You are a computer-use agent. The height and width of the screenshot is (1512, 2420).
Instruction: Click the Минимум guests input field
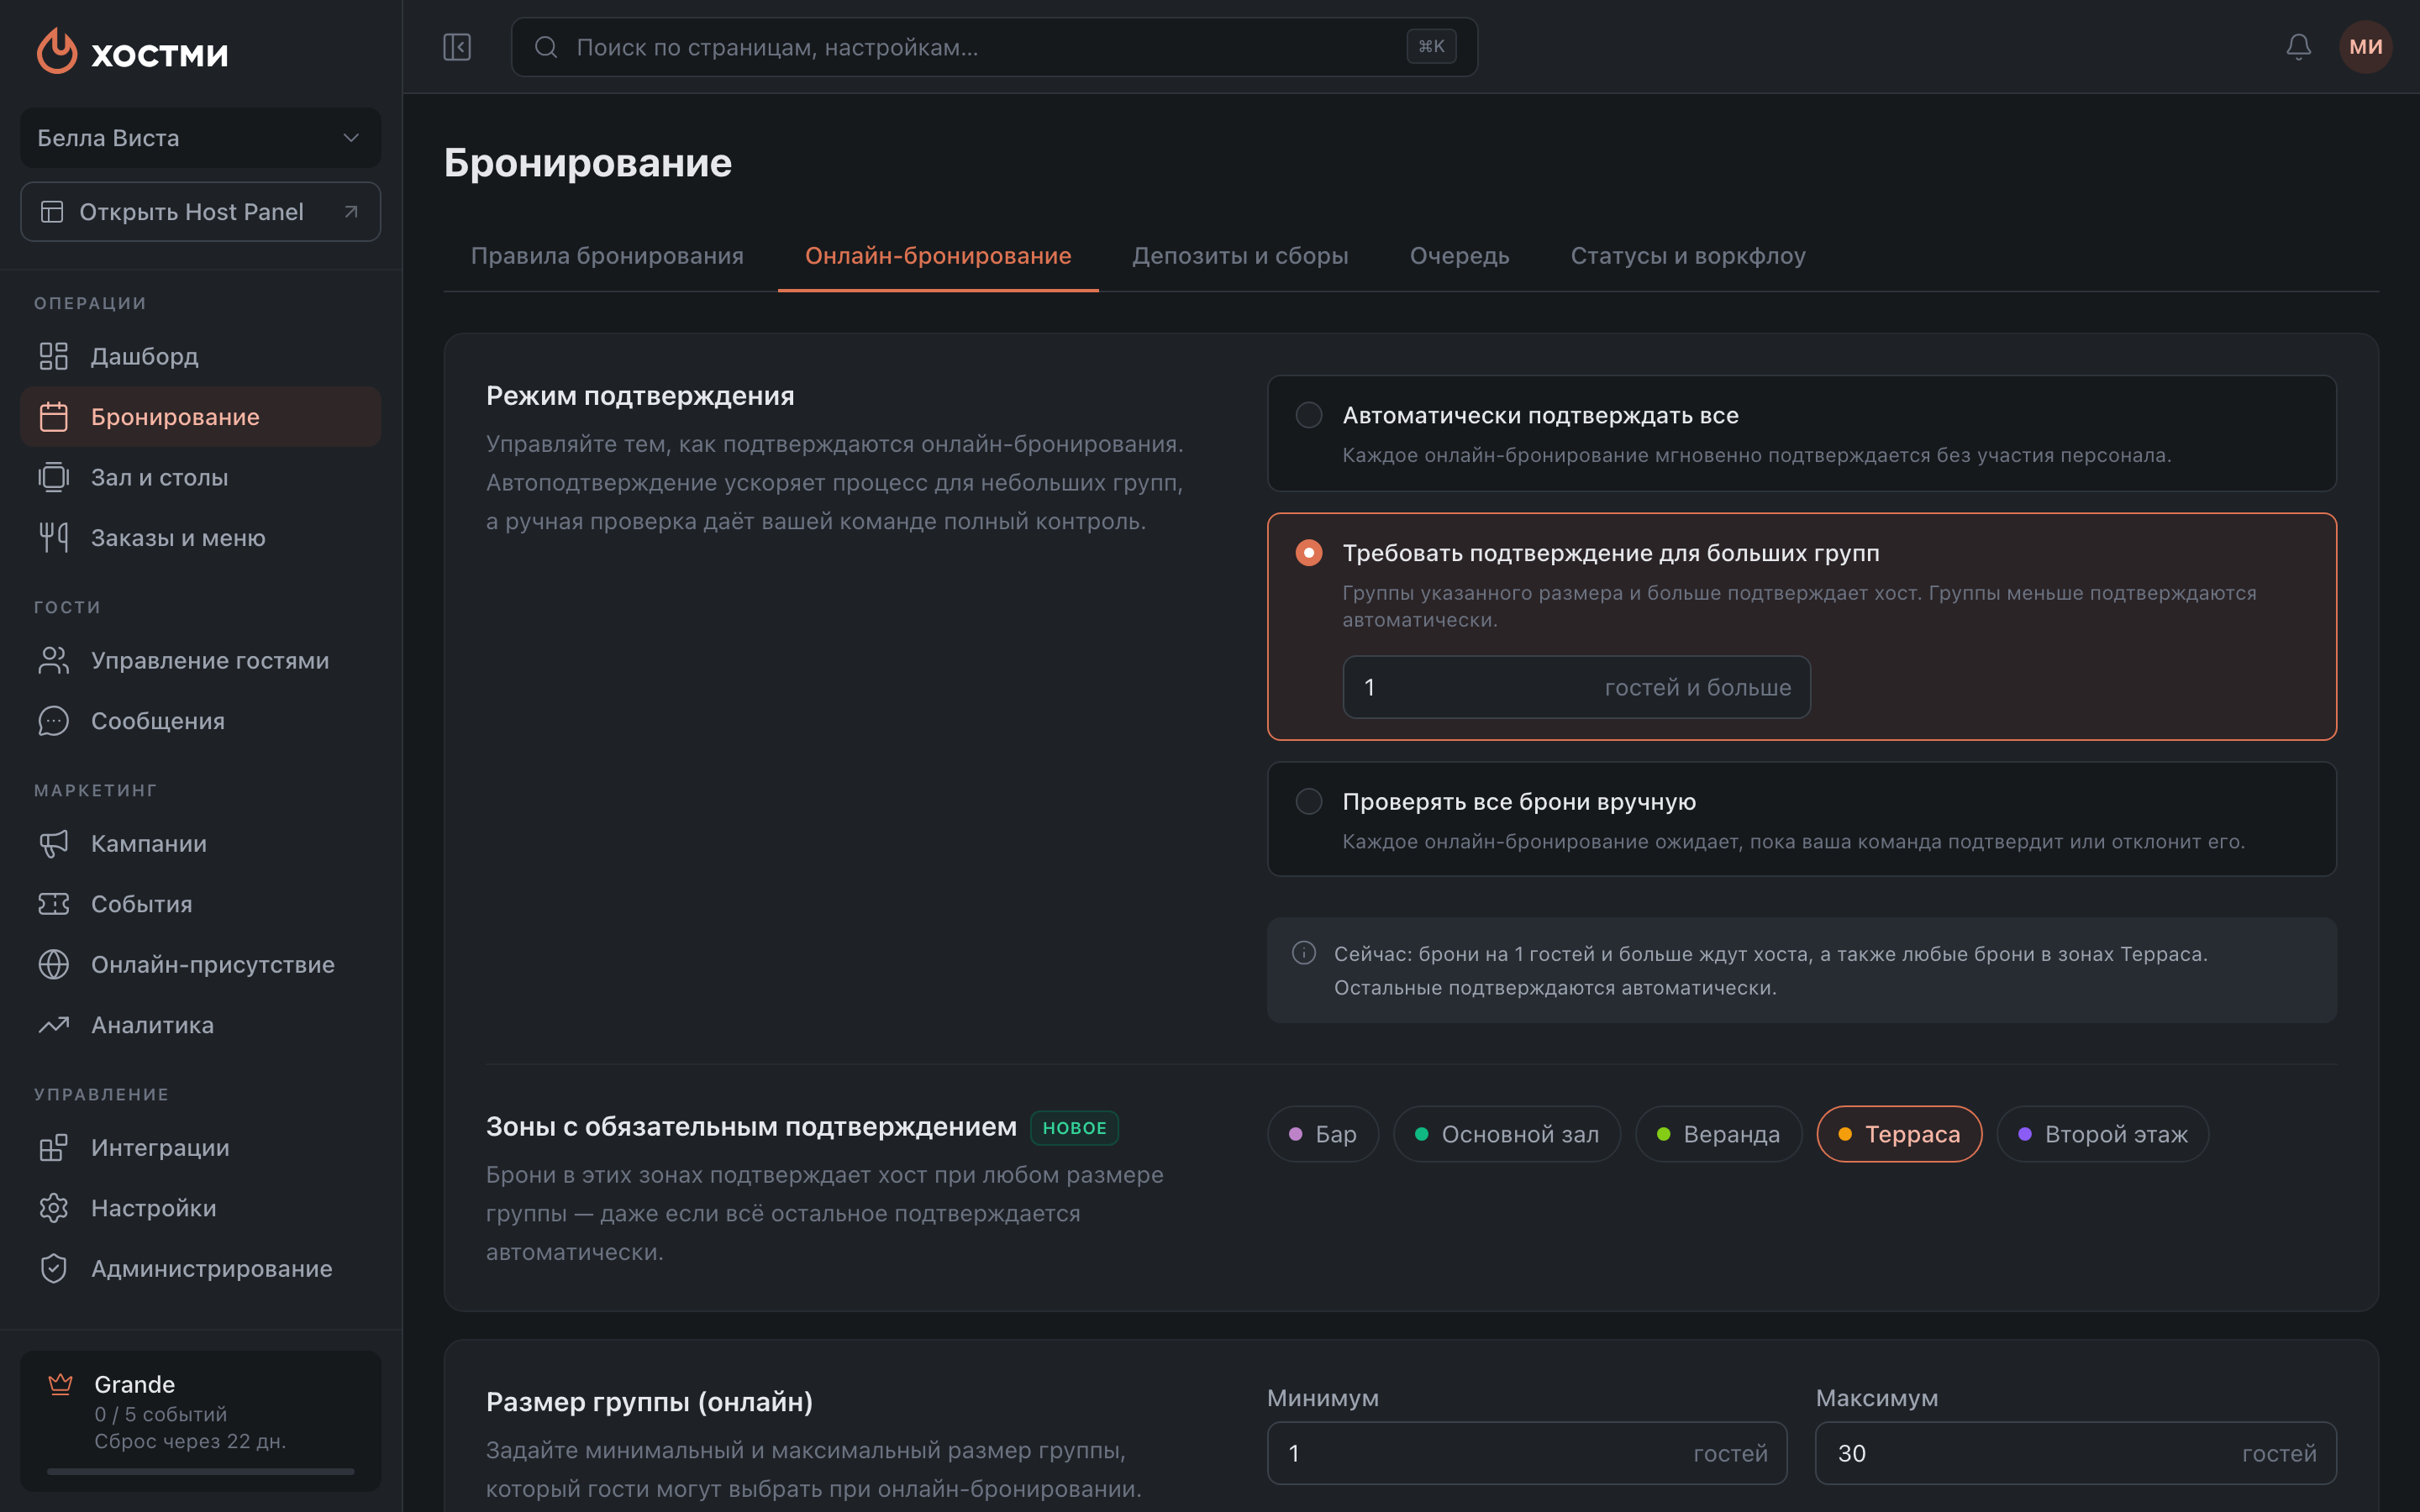click(x=1527, y=1453)
